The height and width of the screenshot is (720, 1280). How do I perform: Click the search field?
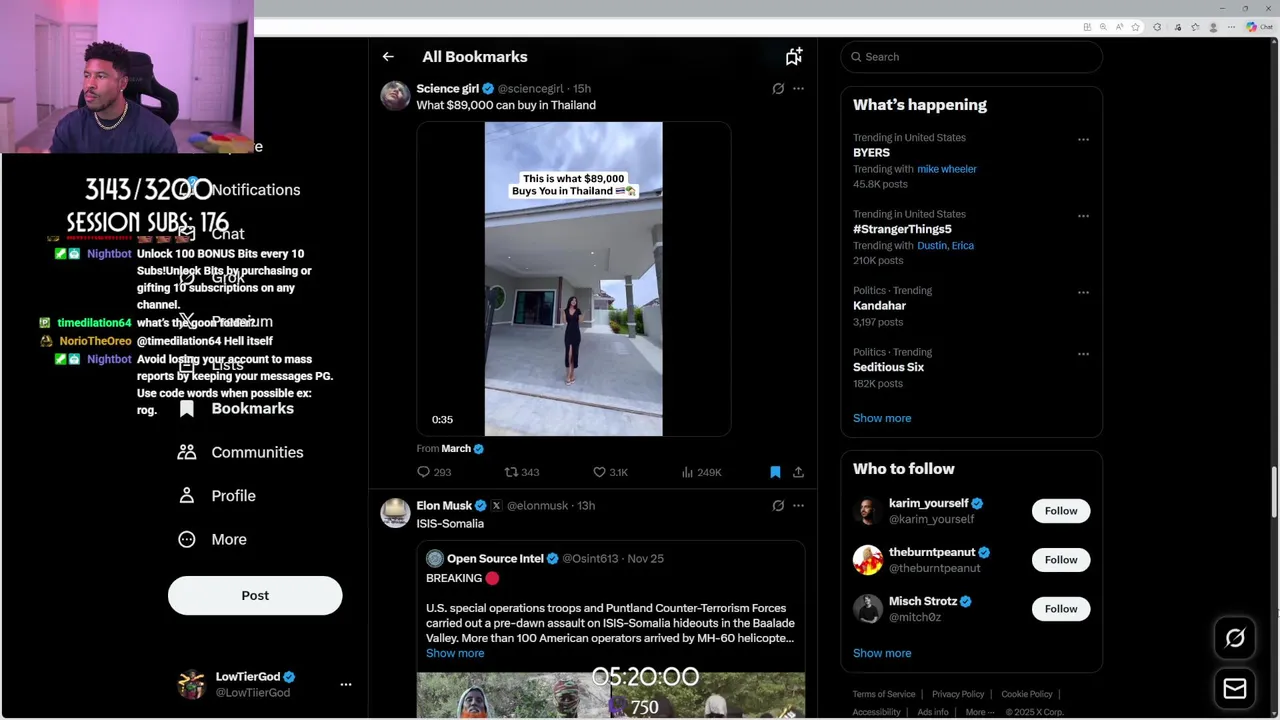(x=971, y=57)
